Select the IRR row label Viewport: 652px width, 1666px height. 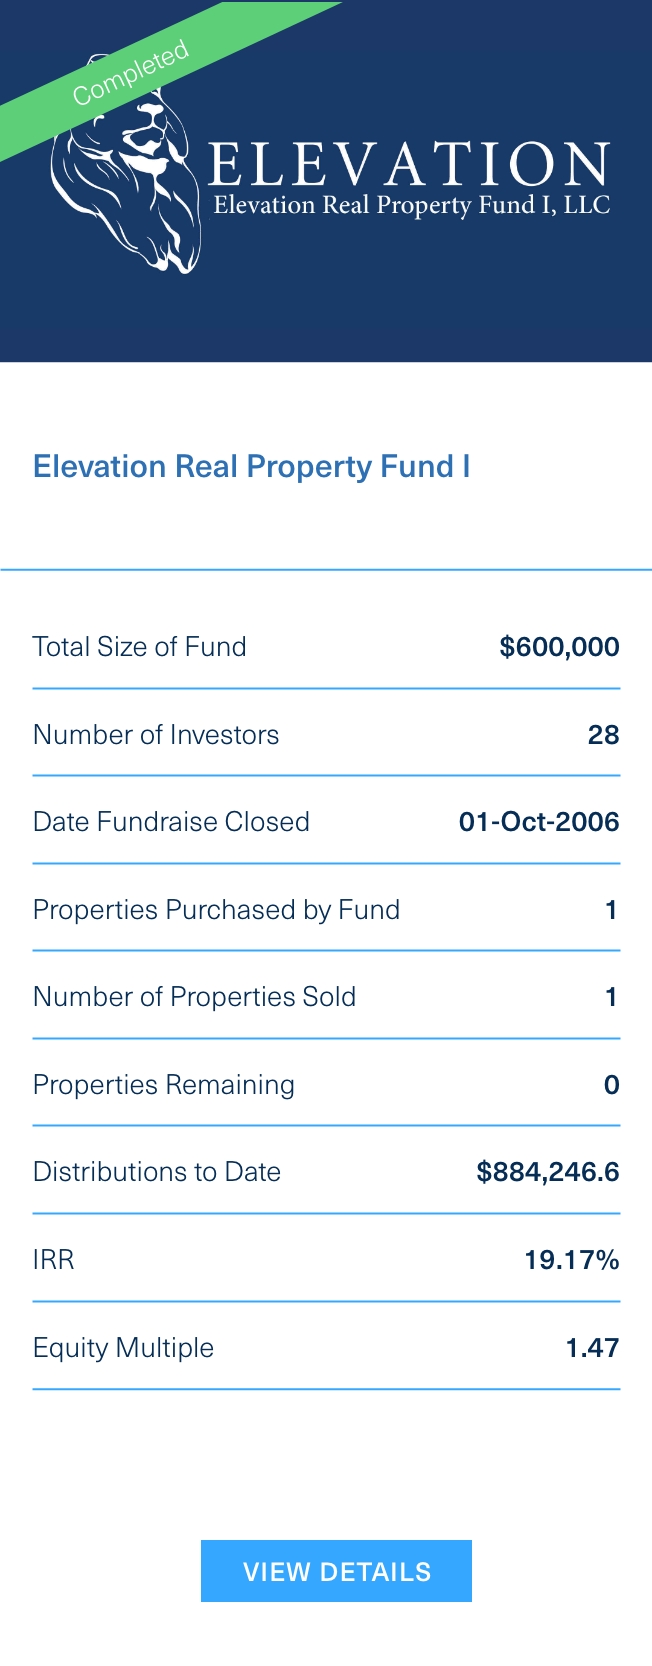(x=54, y=1260)
